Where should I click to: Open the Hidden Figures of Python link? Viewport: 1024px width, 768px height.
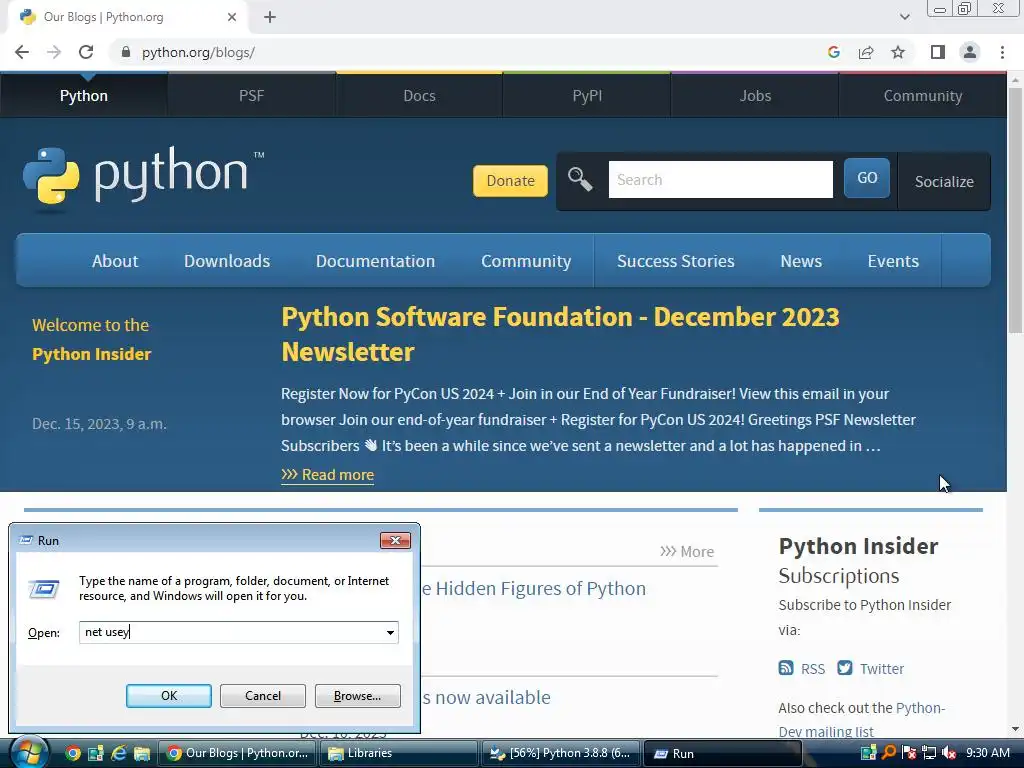click(534, 588)
